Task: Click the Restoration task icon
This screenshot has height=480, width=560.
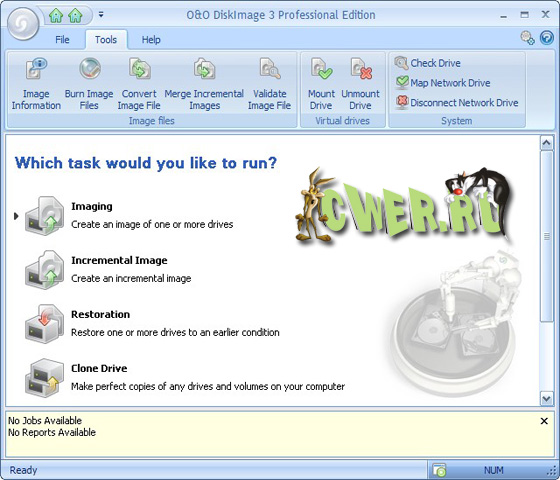Action: [45, 324]
